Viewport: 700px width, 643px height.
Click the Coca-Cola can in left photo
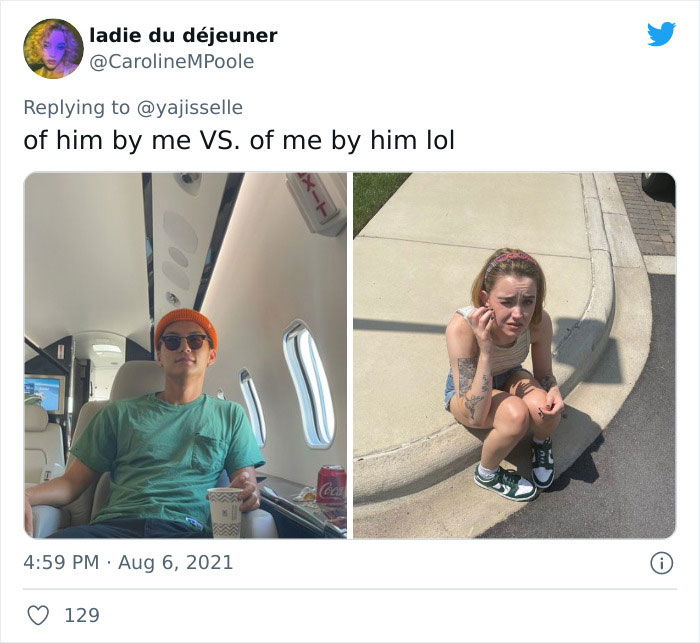point(331,485)
